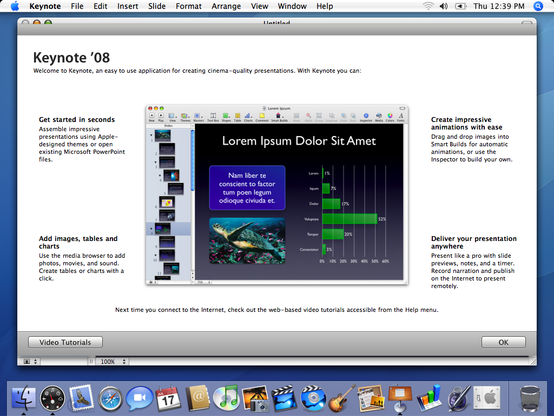Launch Numbers bar chart icon in Dock
The width and height of the screenshot is (554, 416).
click(429, 398)
